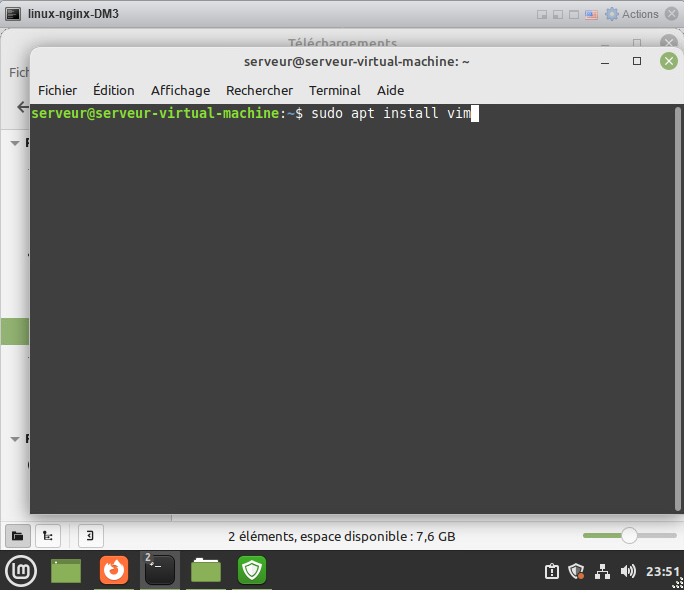Adjust the file manager zoom slider
The width and height of the screenshot is (684, 590).
pyautogui.click(x=629, y=536)
